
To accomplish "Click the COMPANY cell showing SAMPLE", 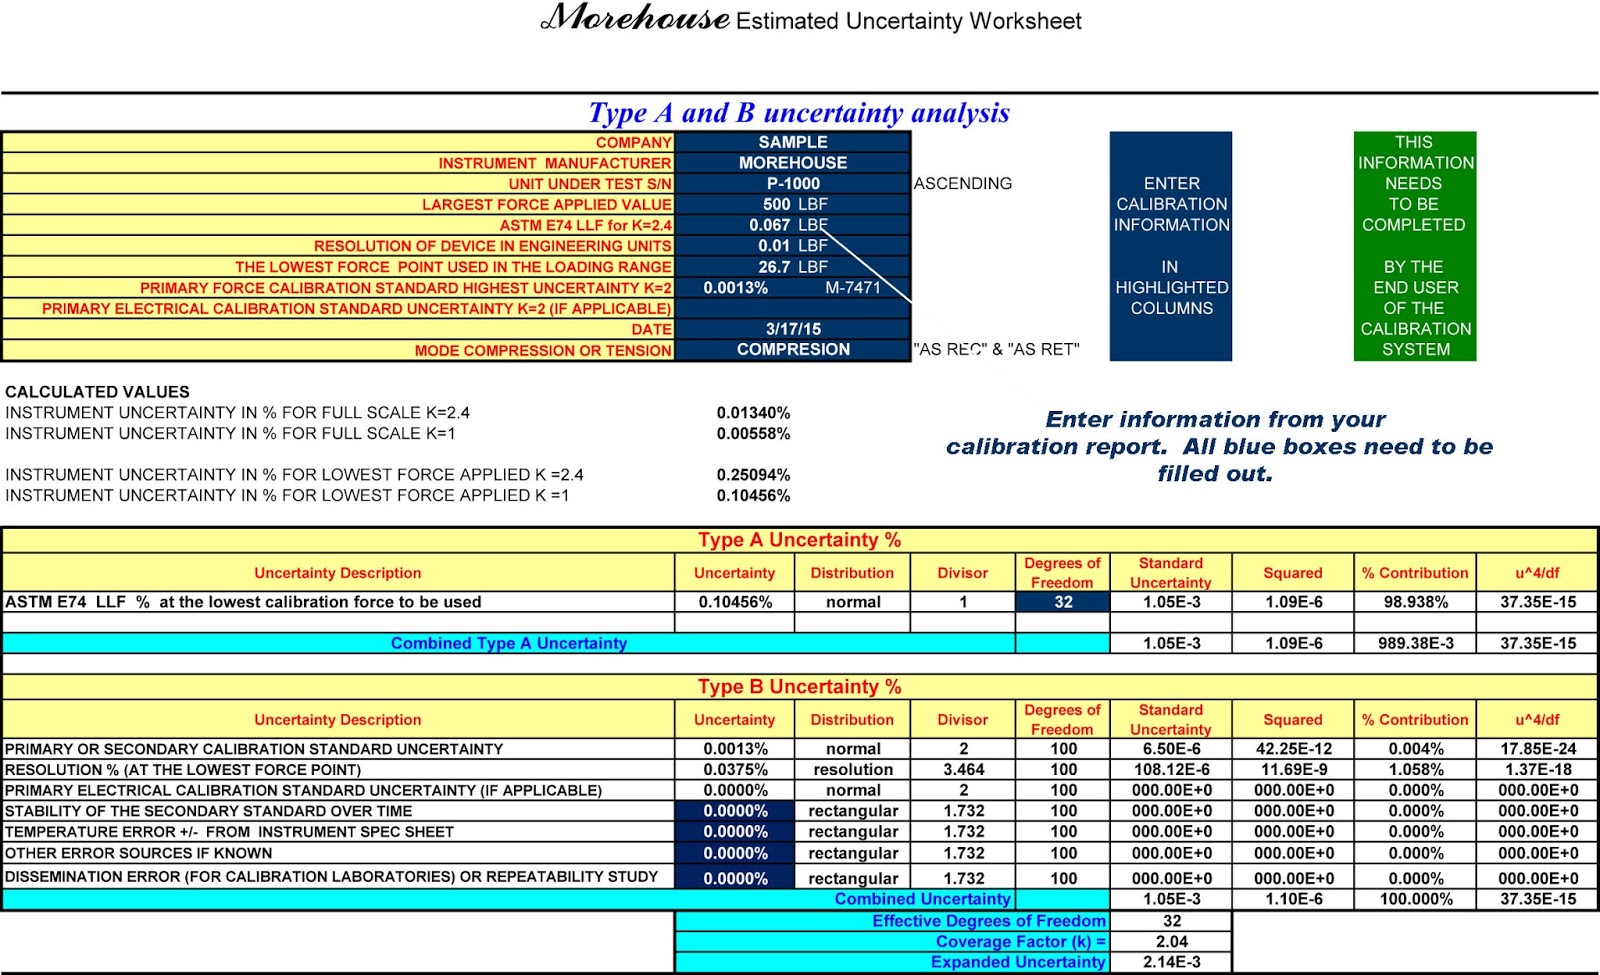I will [792, 142].
